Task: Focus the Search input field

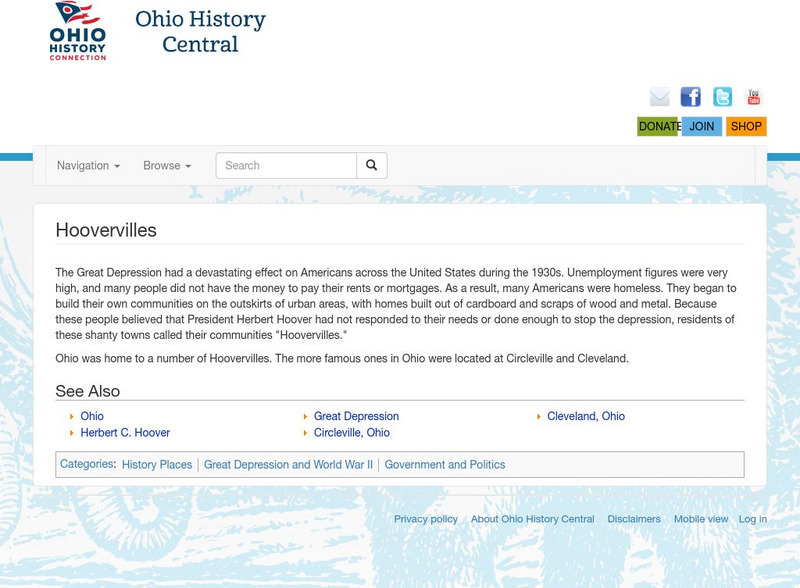Action: tap(286, 166)
